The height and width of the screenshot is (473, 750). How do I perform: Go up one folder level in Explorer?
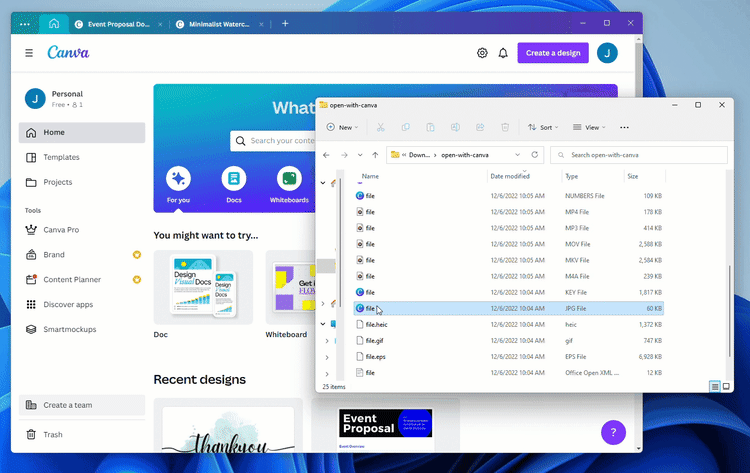375,155
